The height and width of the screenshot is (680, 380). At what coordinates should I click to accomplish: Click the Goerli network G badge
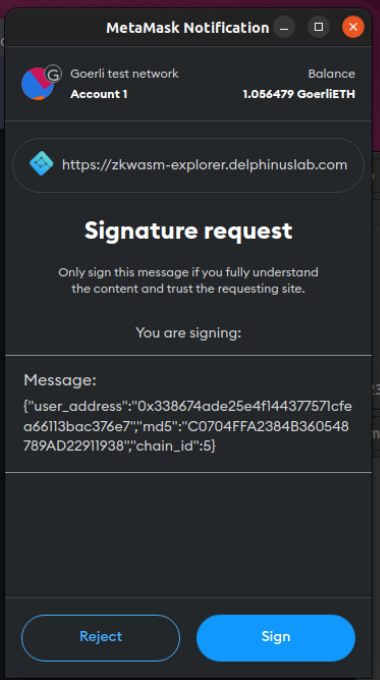[x=53, y=74]
